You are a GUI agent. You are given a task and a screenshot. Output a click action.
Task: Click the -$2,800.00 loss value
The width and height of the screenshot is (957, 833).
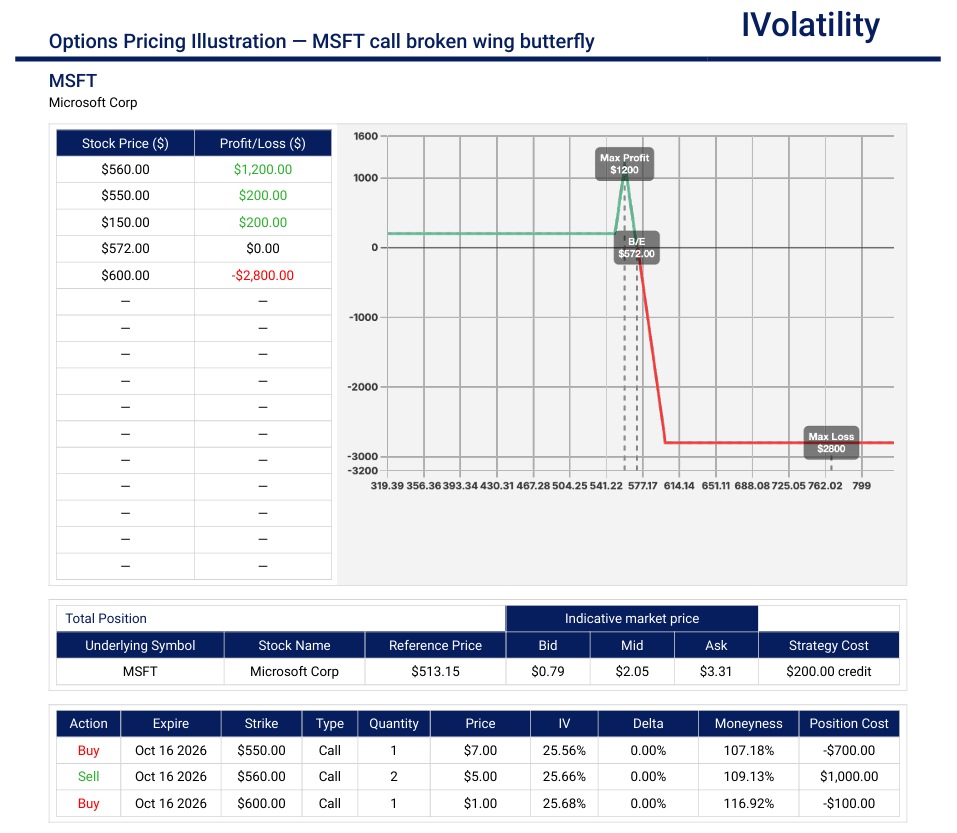(x=263, y=275)
